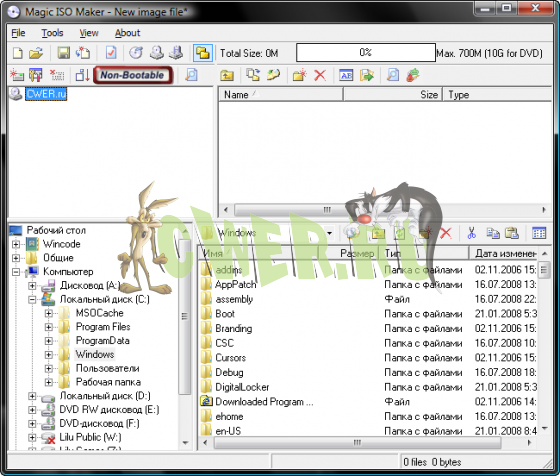Collapse the Локальный диск (C:) node
Viewport: 560px width, 476px height.
32,300
